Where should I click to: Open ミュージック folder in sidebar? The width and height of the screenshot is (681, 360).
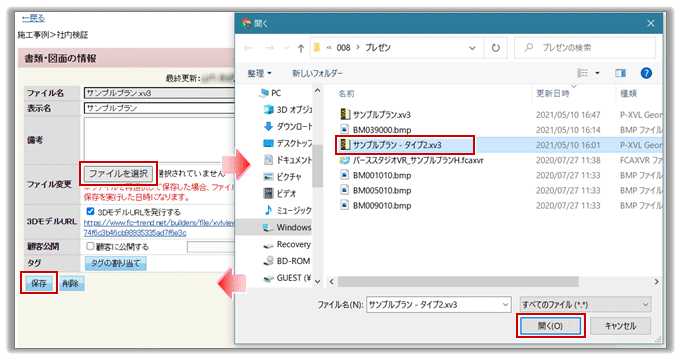coord(288,210)
